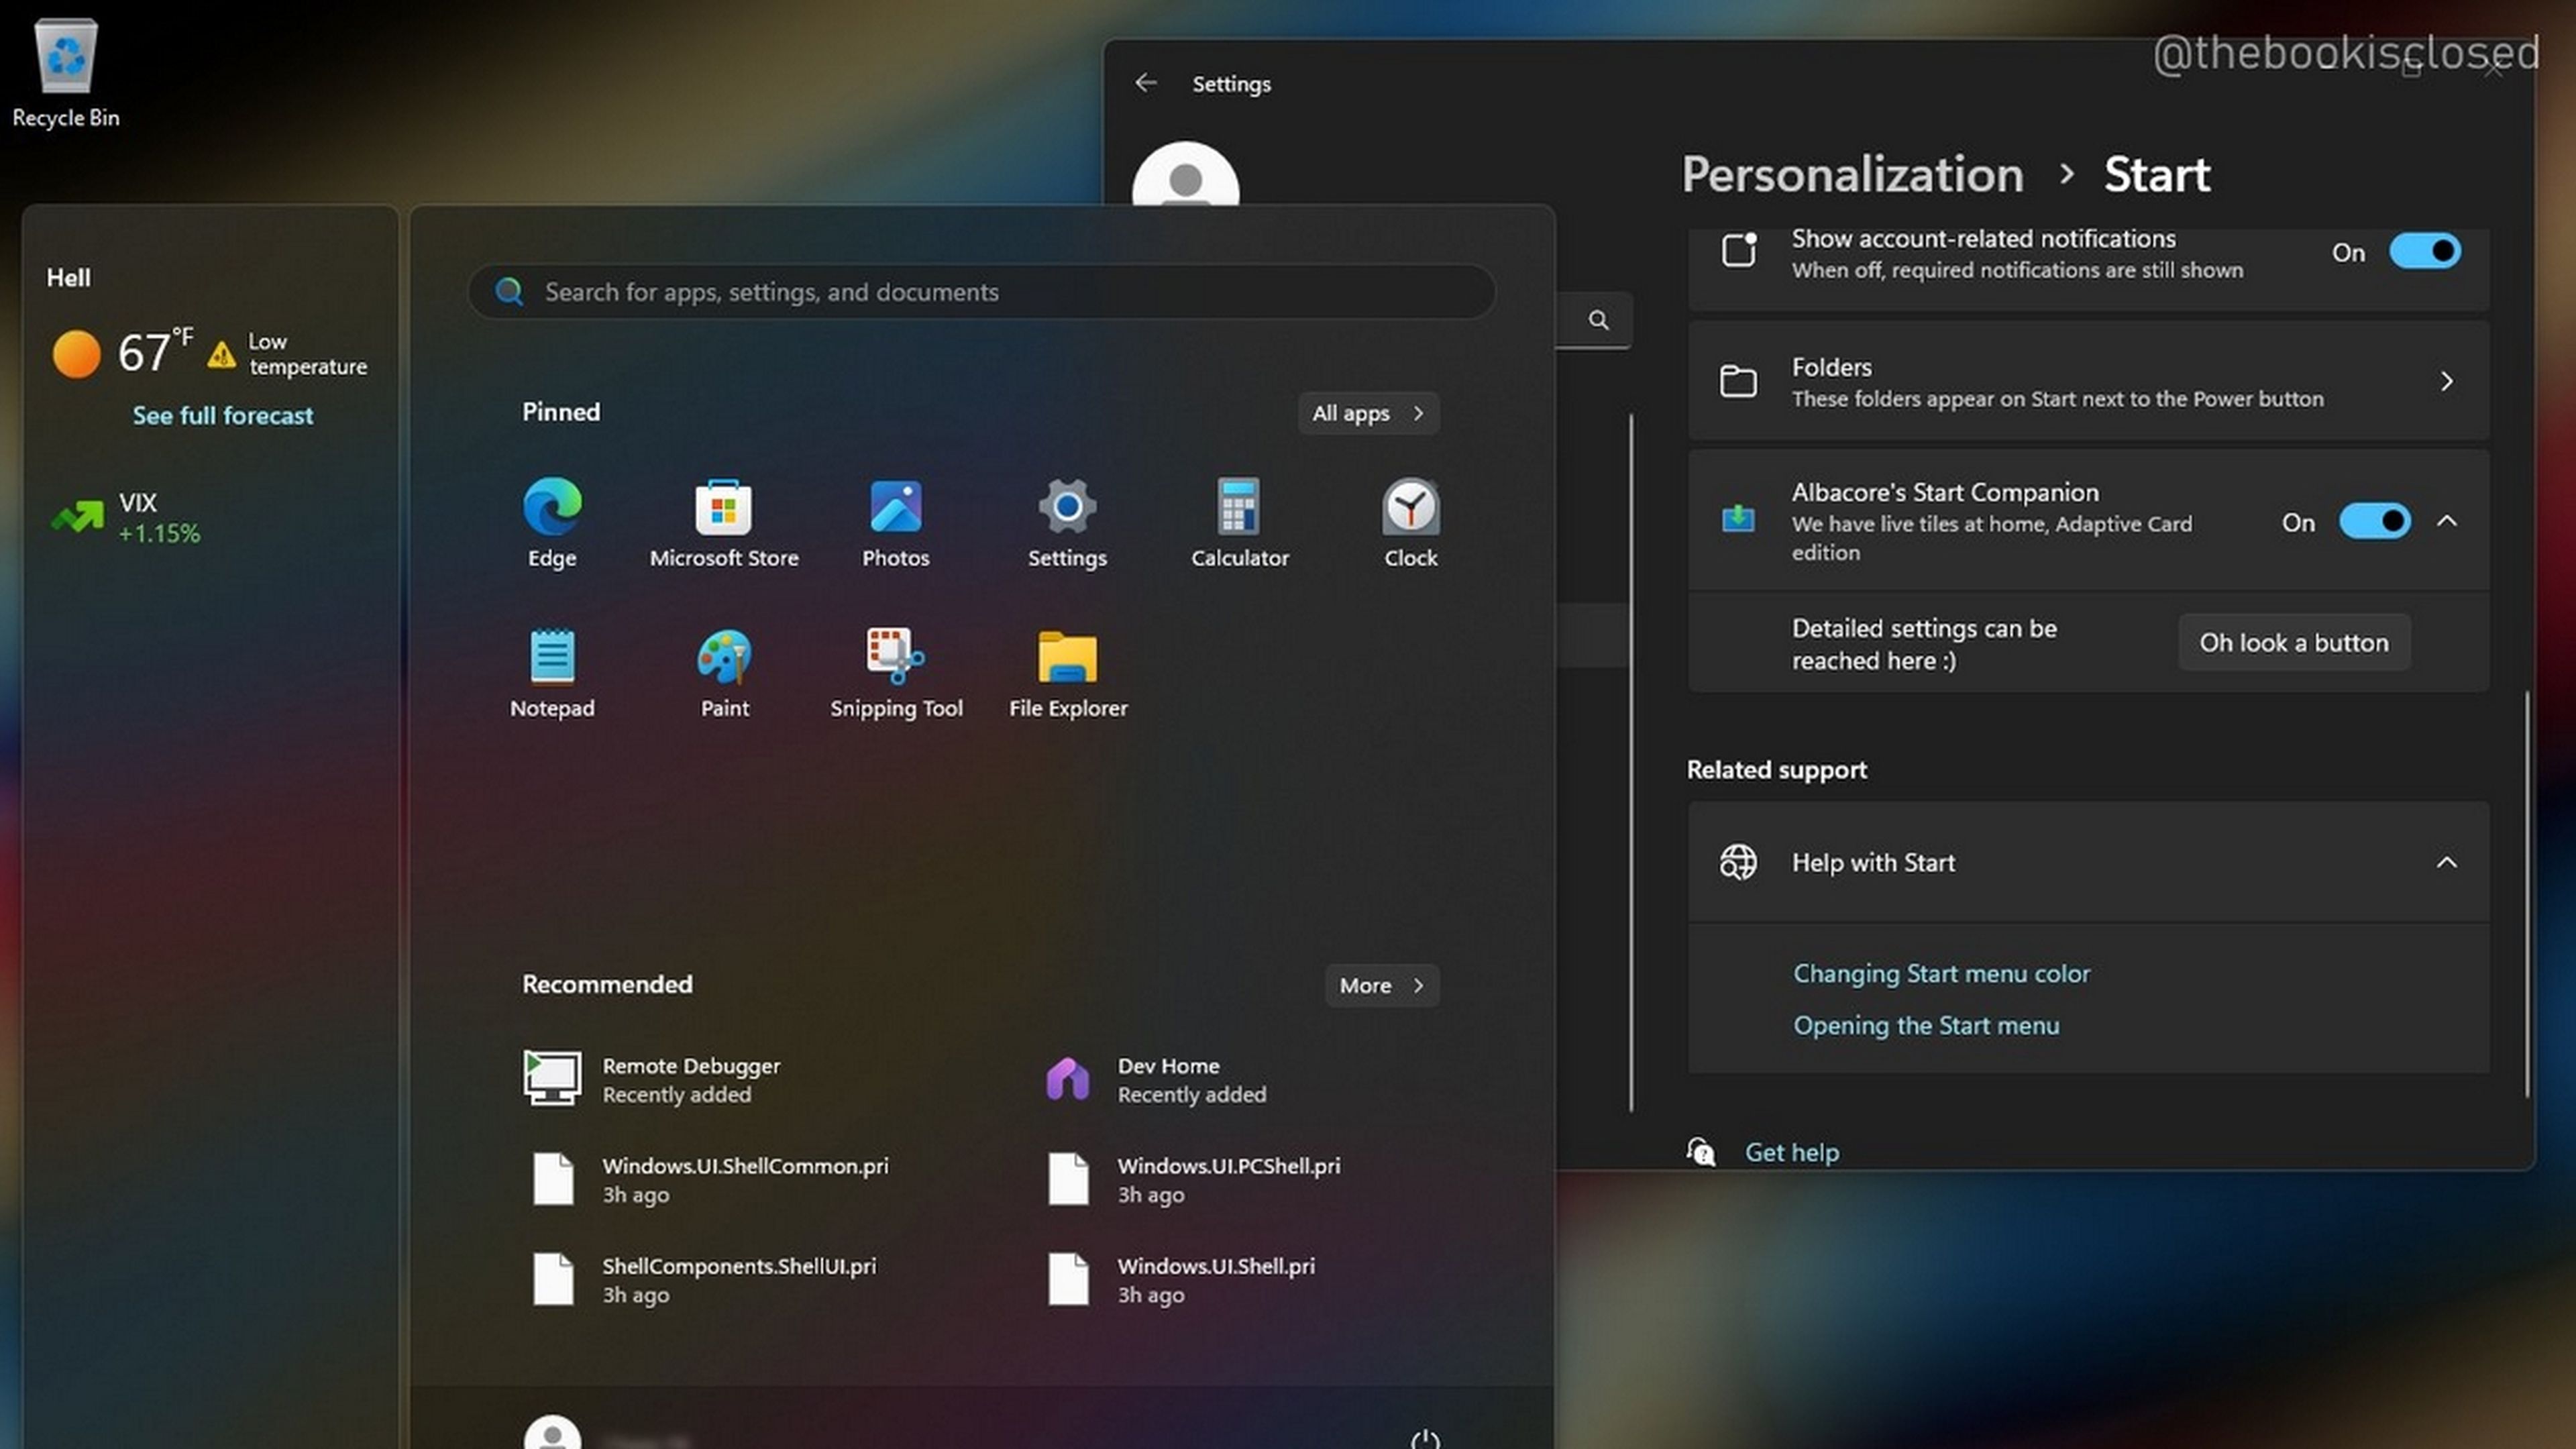Image resolution: width=2576 pixels, height=1449 pixels.
Task: Open the Paint app
Action: [724, 673]
